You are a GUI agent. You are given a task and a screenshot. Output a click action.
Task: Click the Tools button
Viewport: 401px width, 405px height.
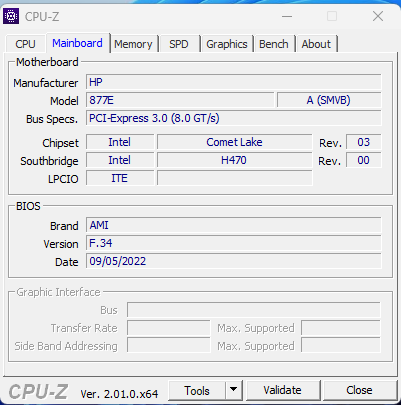(x=197, y=390)
